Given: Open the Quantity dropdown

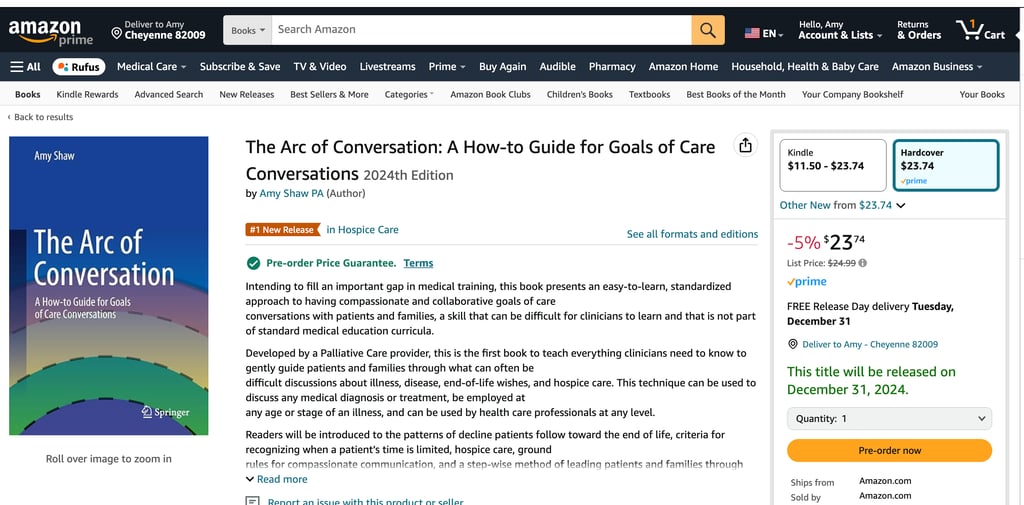Looking at the screenshot, I should (x=889, y=419).
